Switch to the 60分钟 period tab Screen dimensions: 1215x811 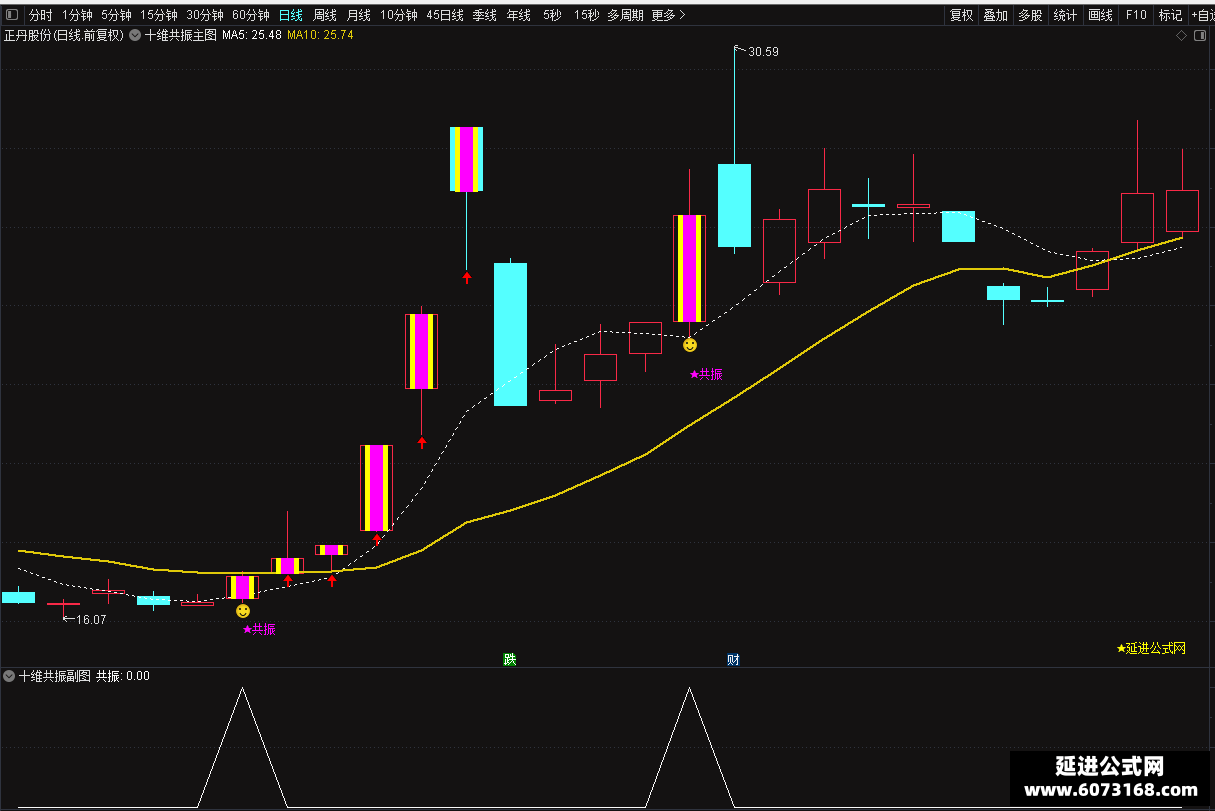point(251,15)
